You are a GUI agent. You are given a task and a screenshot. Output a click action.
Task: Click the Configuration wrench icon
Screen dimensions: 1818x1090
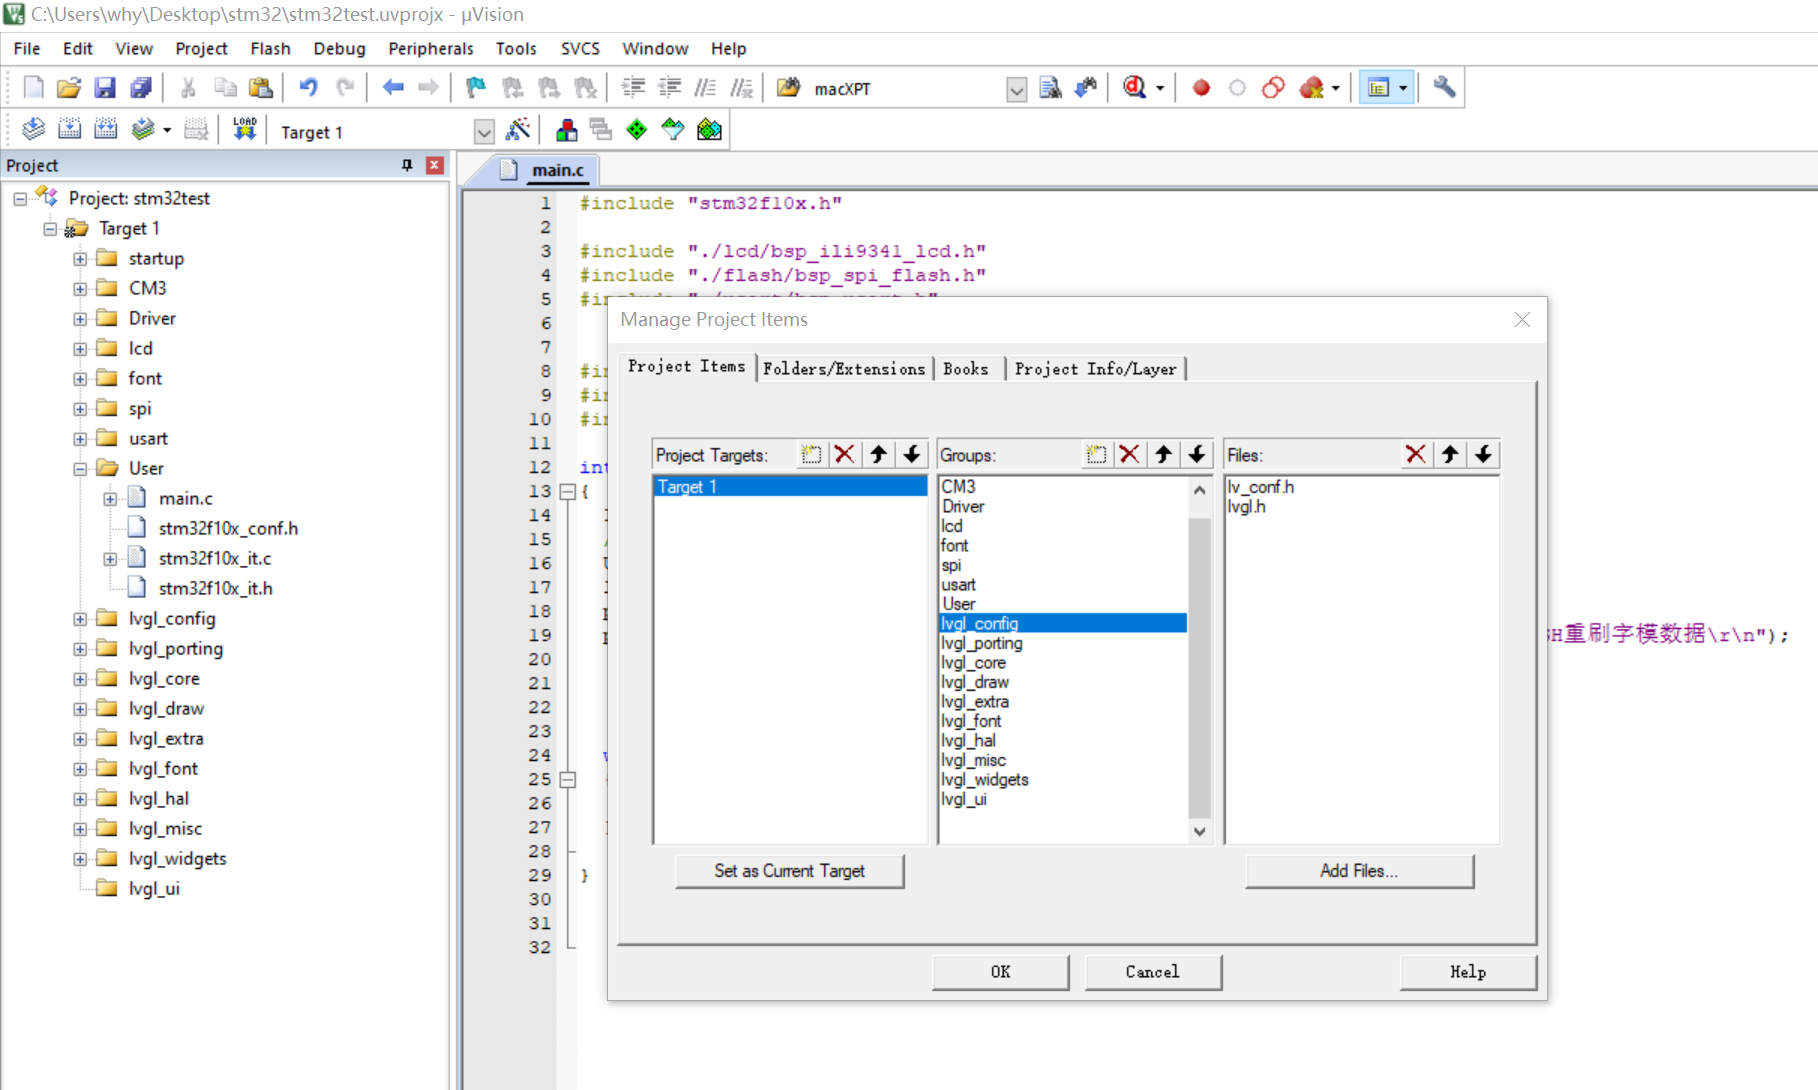1443,88
